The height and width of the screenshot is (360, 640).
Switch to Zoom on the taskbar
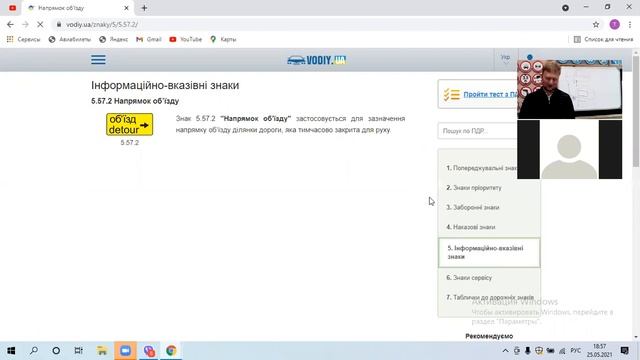[125, 351]
